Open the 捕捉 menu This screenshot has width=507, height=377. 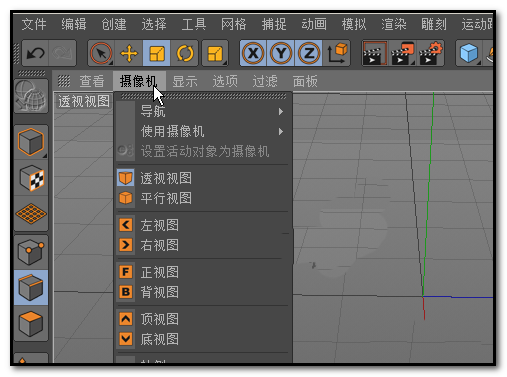(274, 24)
